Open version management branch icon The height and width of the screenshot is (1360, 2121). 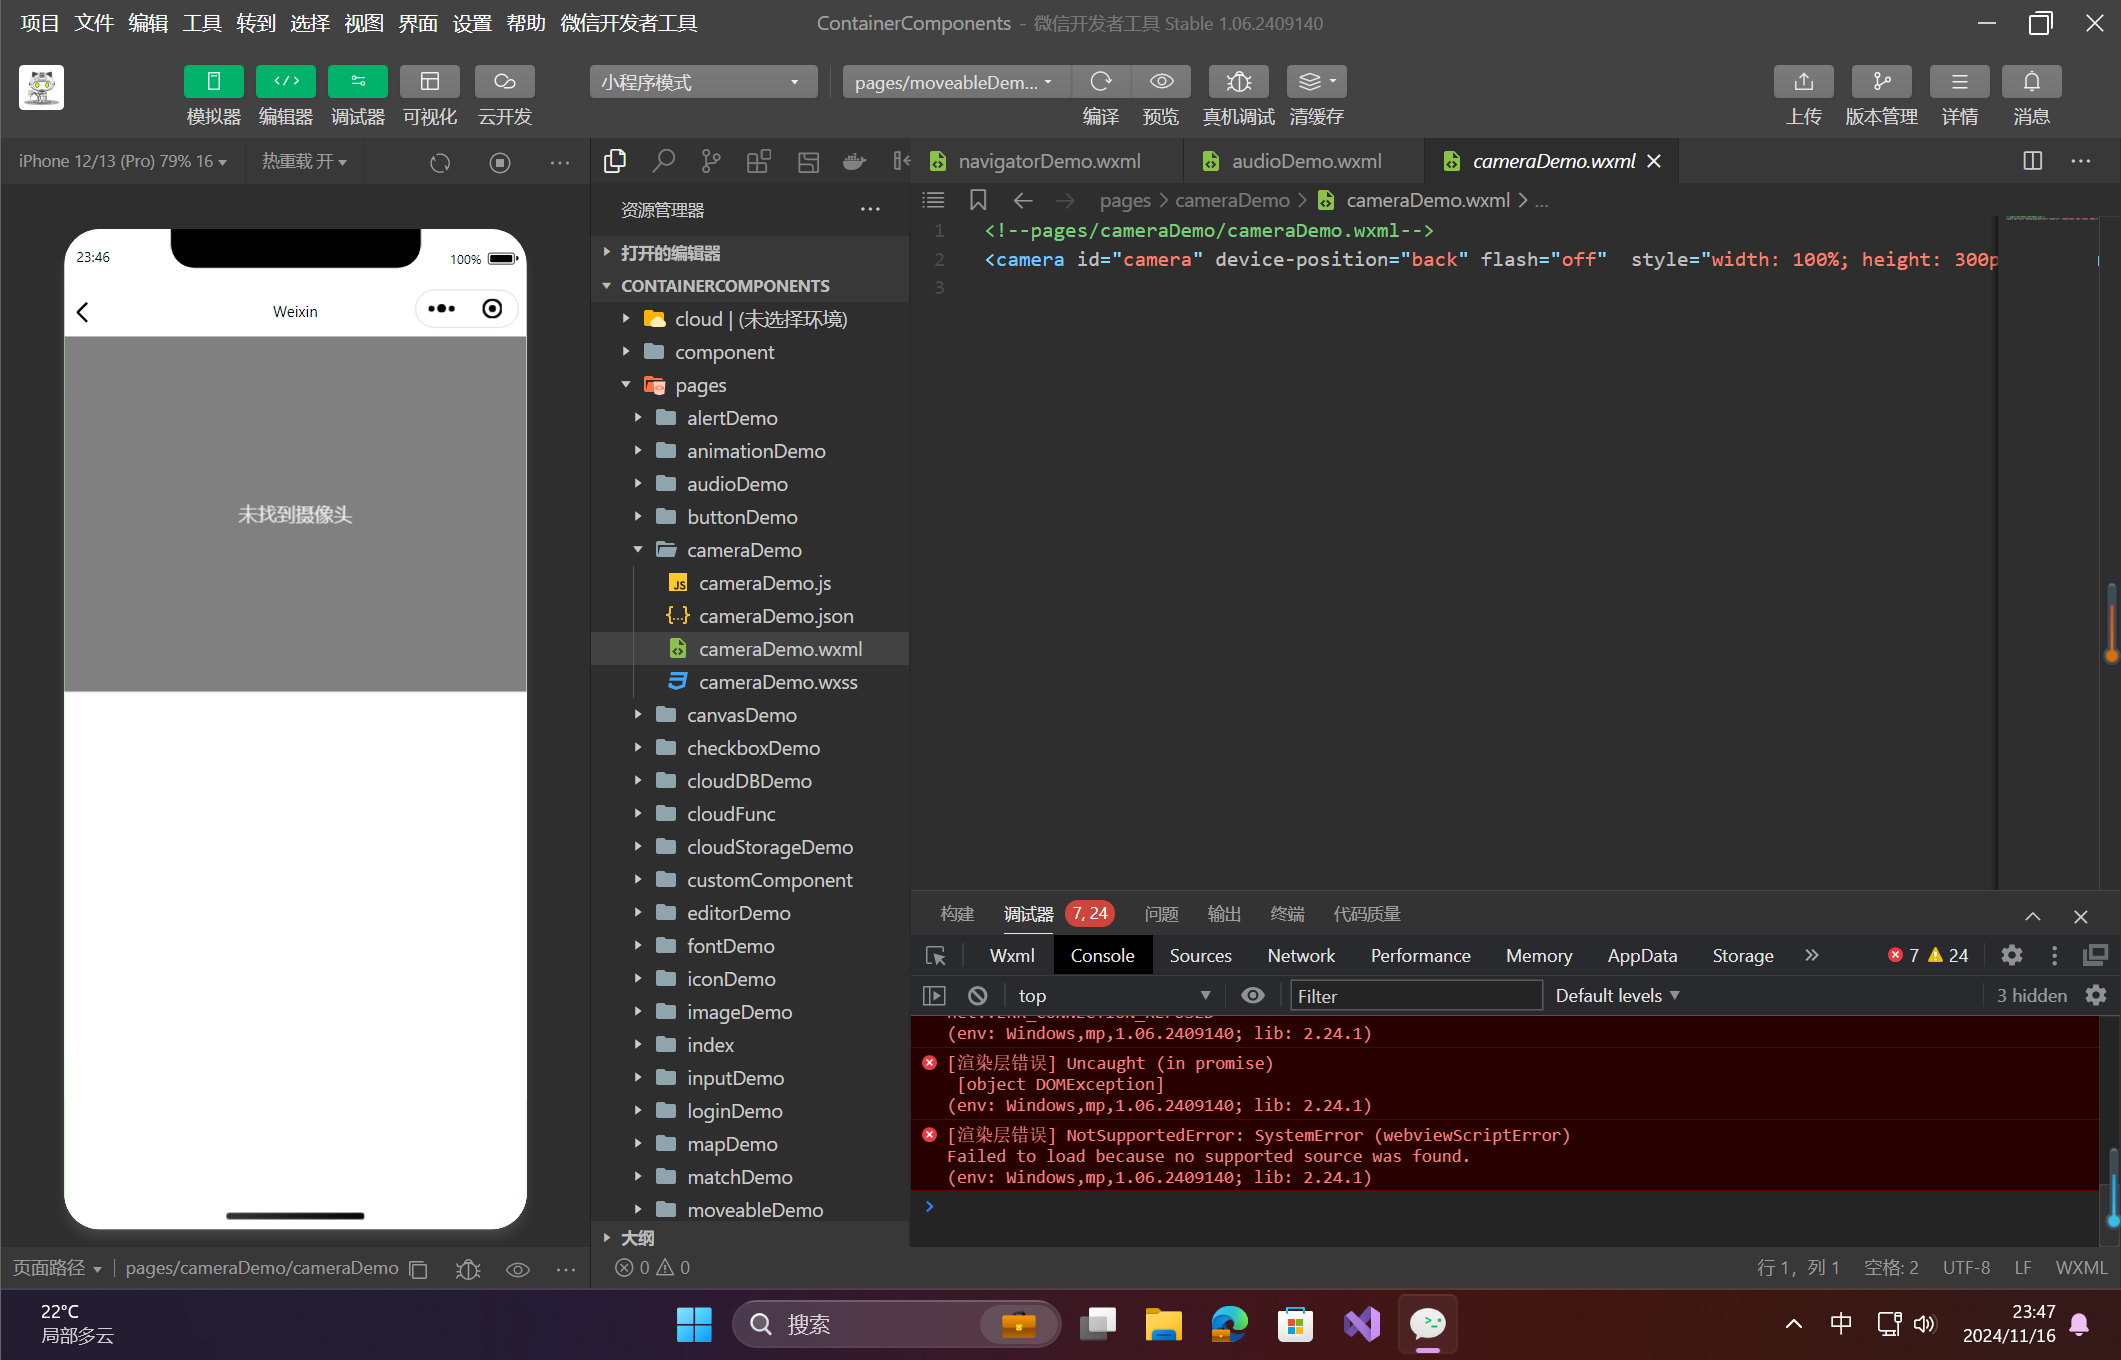[1881, 82]
